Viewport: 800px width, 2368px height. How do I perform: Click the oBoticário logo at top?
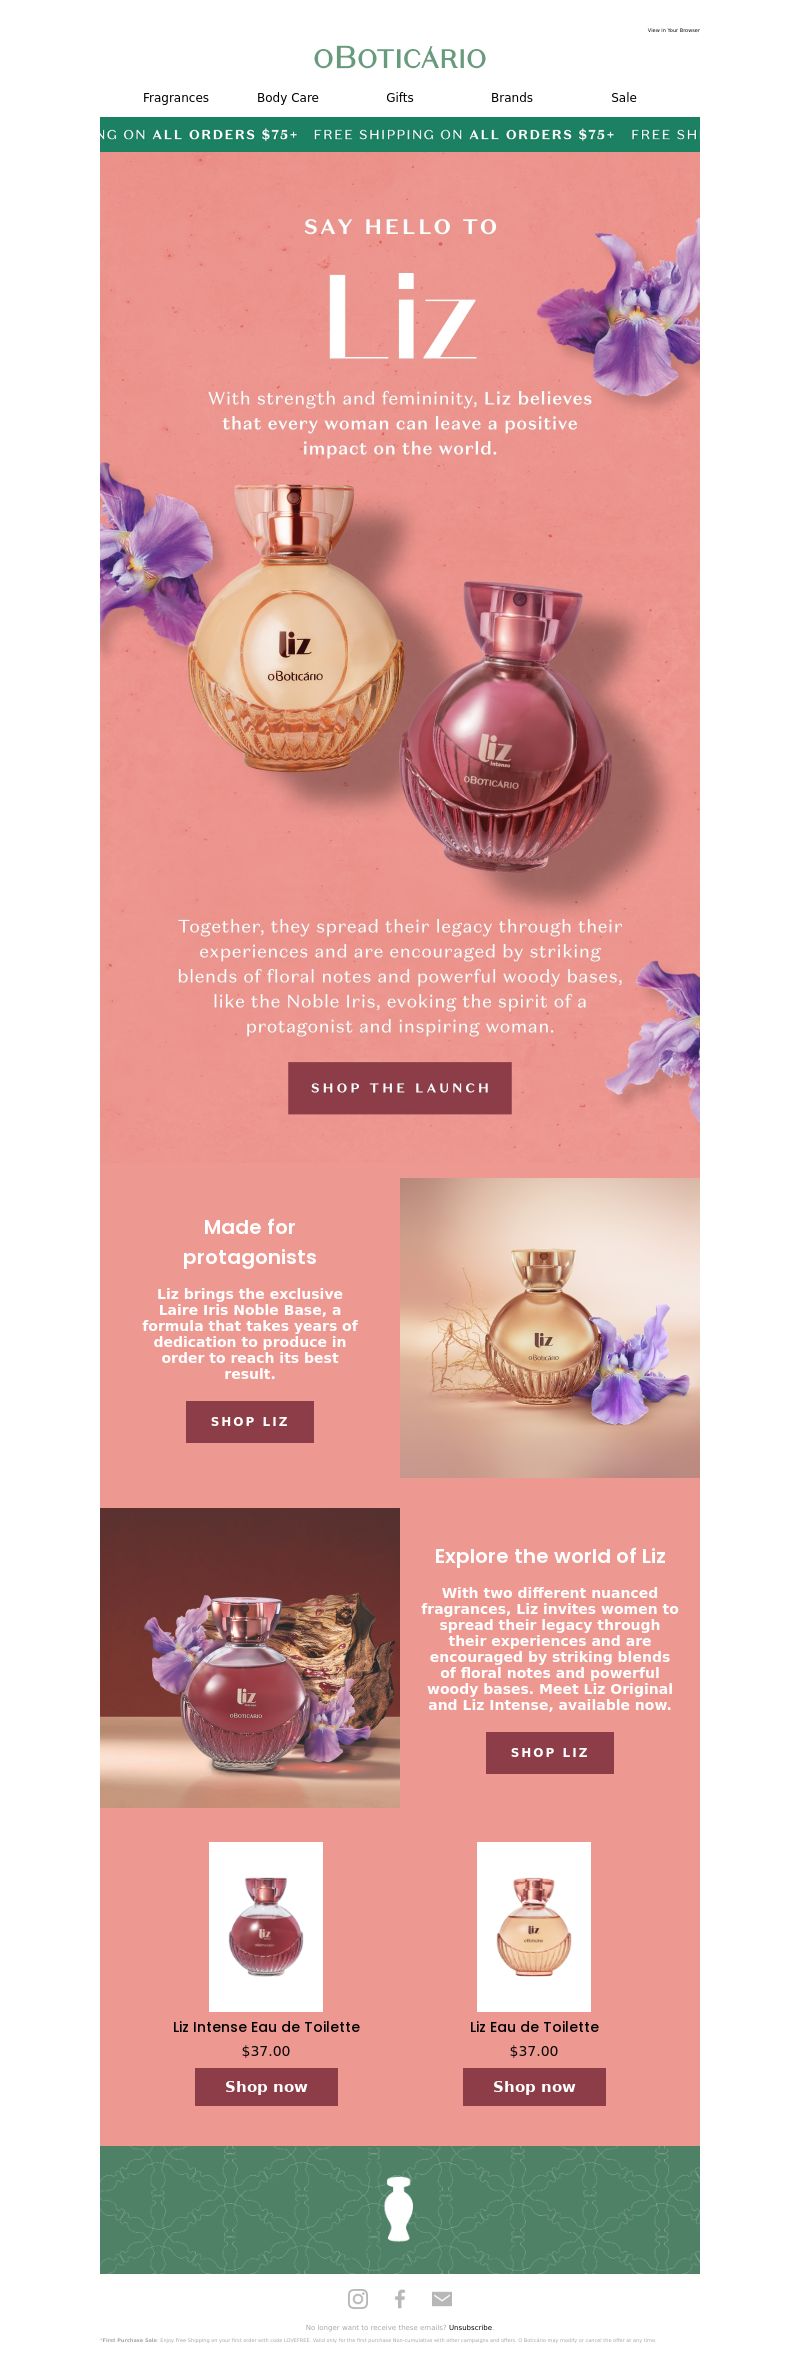coord(400,57)
